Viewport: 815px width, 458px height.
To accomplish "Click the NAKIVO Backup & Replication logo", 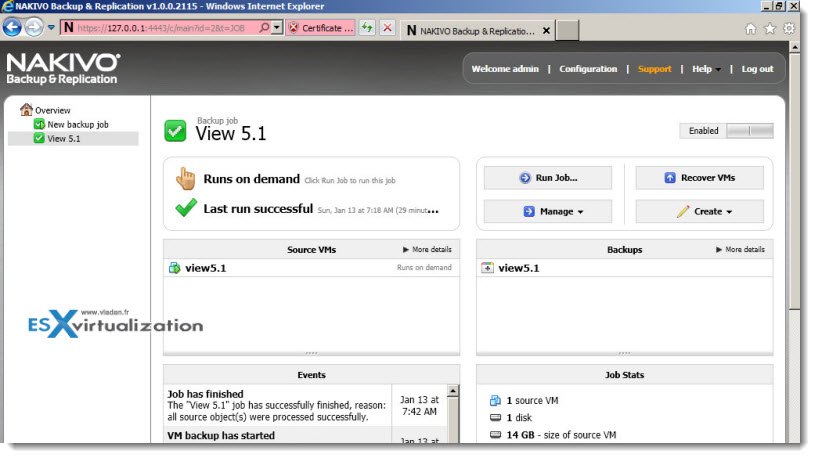I will tap(63, 69).
